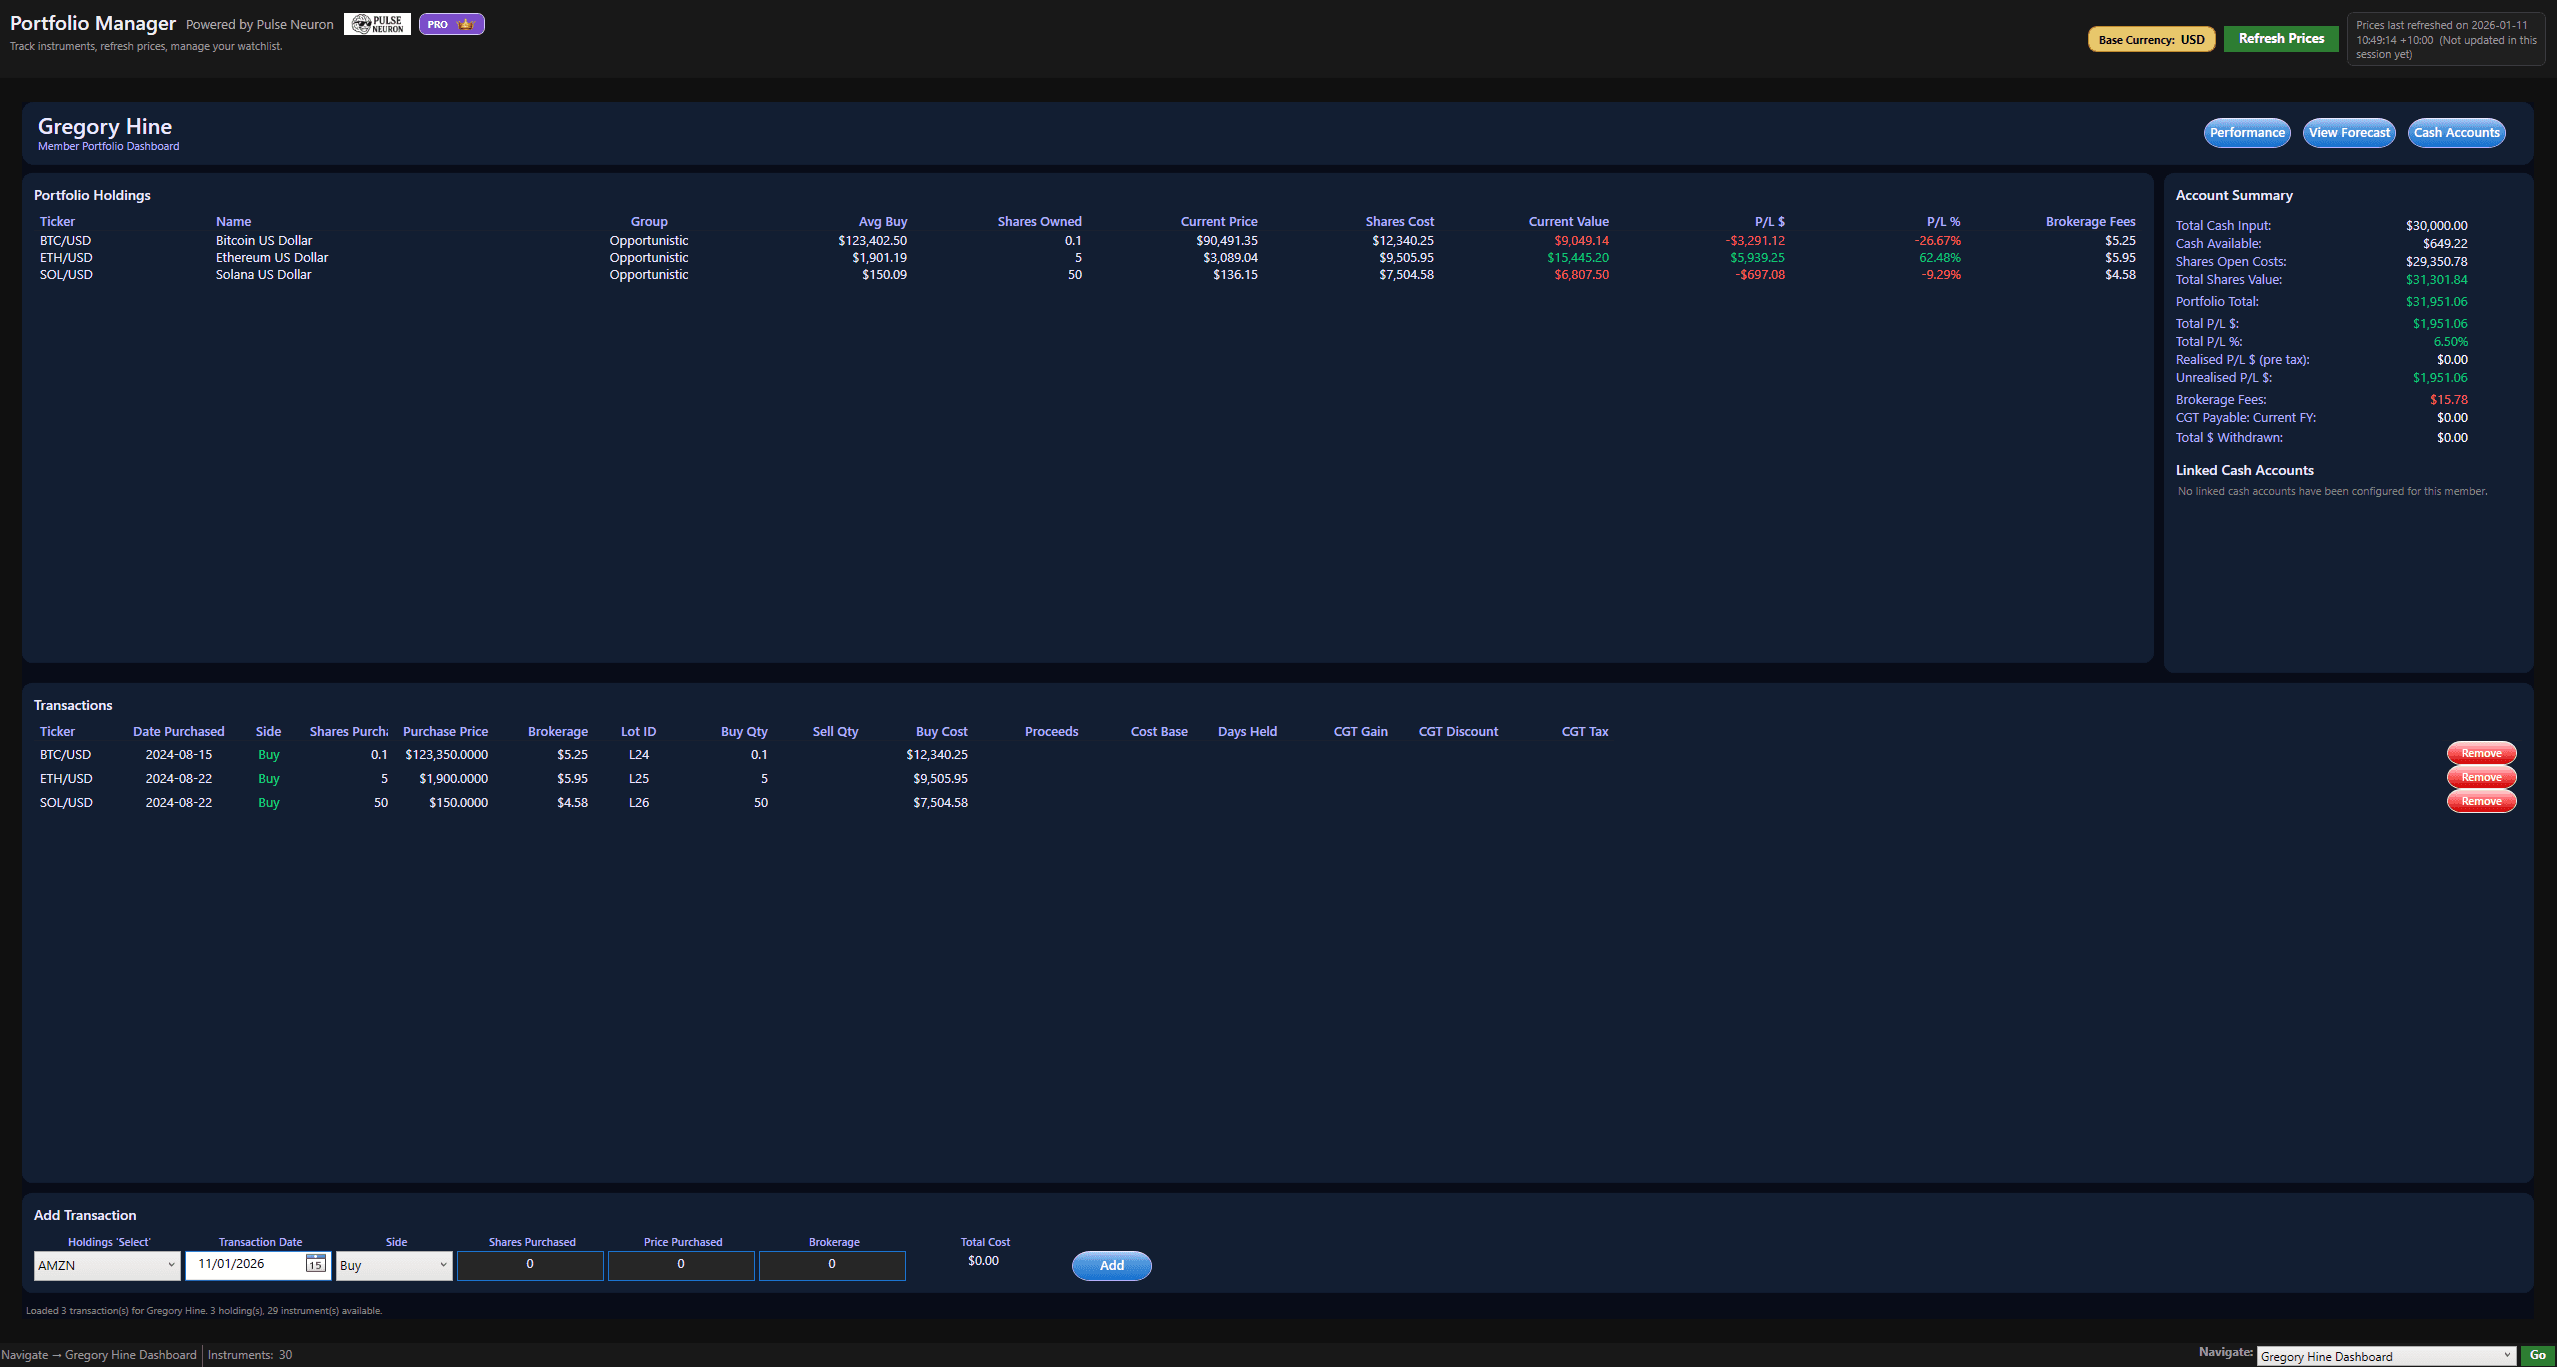
Task: Open the calendar picker for Transaction Date
Action: coord(314,1265)
